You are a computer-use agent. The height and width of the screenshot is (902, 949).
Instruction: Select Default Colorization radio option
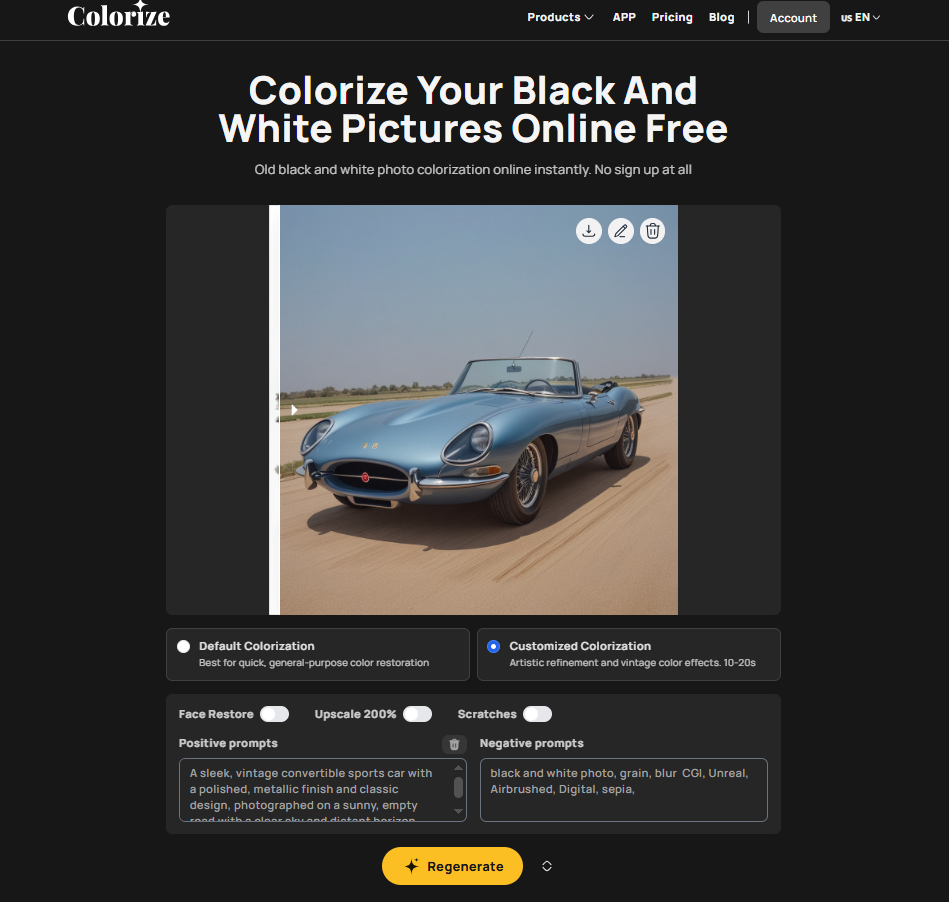coord(183,647)
